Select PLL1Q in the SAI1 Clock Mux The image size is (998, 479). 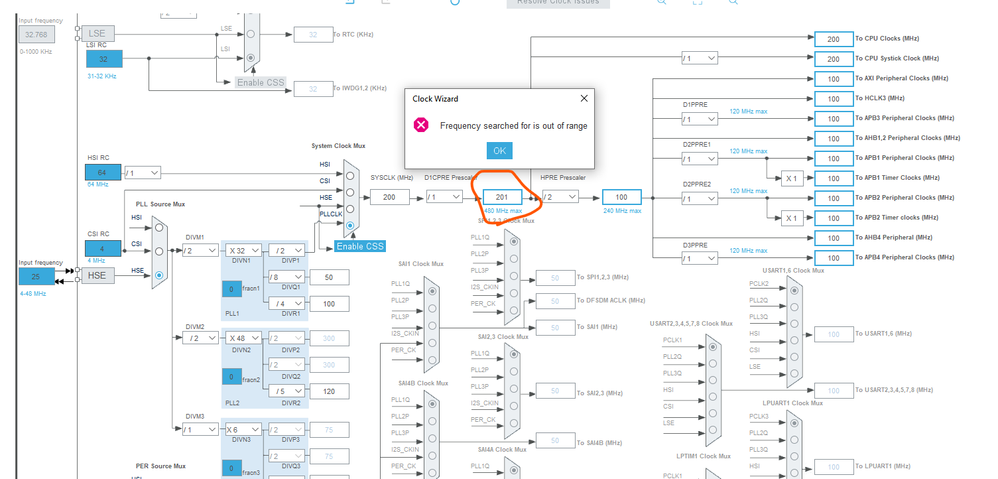[433, 291]
